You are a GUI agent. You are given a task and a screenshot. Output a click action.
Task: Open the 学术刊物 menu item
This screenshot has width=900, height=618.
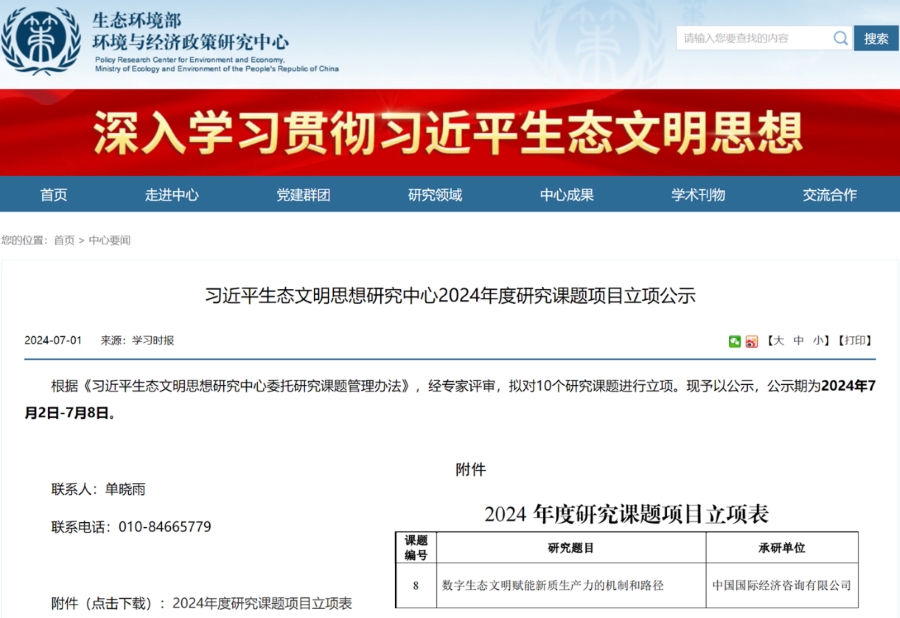coord(698,195)
